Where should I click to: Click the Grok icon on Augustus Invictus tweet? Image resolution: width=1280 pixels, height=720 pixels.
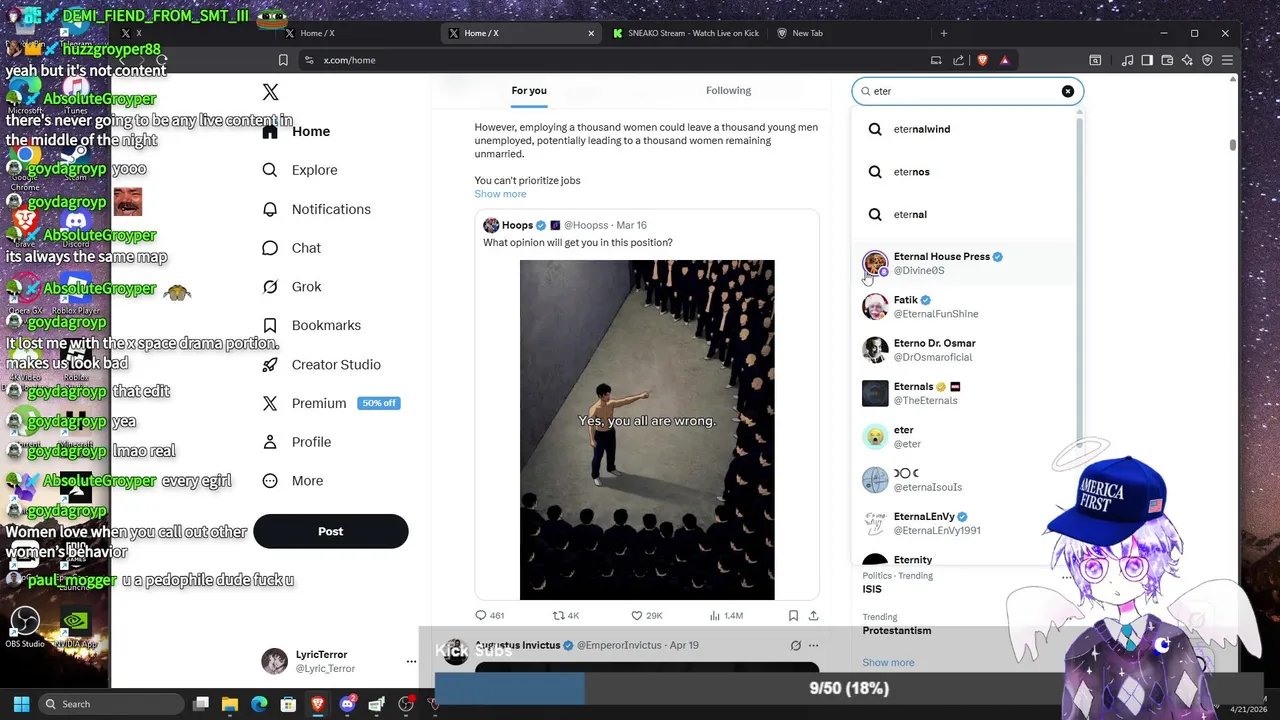(x=795, y=646)
